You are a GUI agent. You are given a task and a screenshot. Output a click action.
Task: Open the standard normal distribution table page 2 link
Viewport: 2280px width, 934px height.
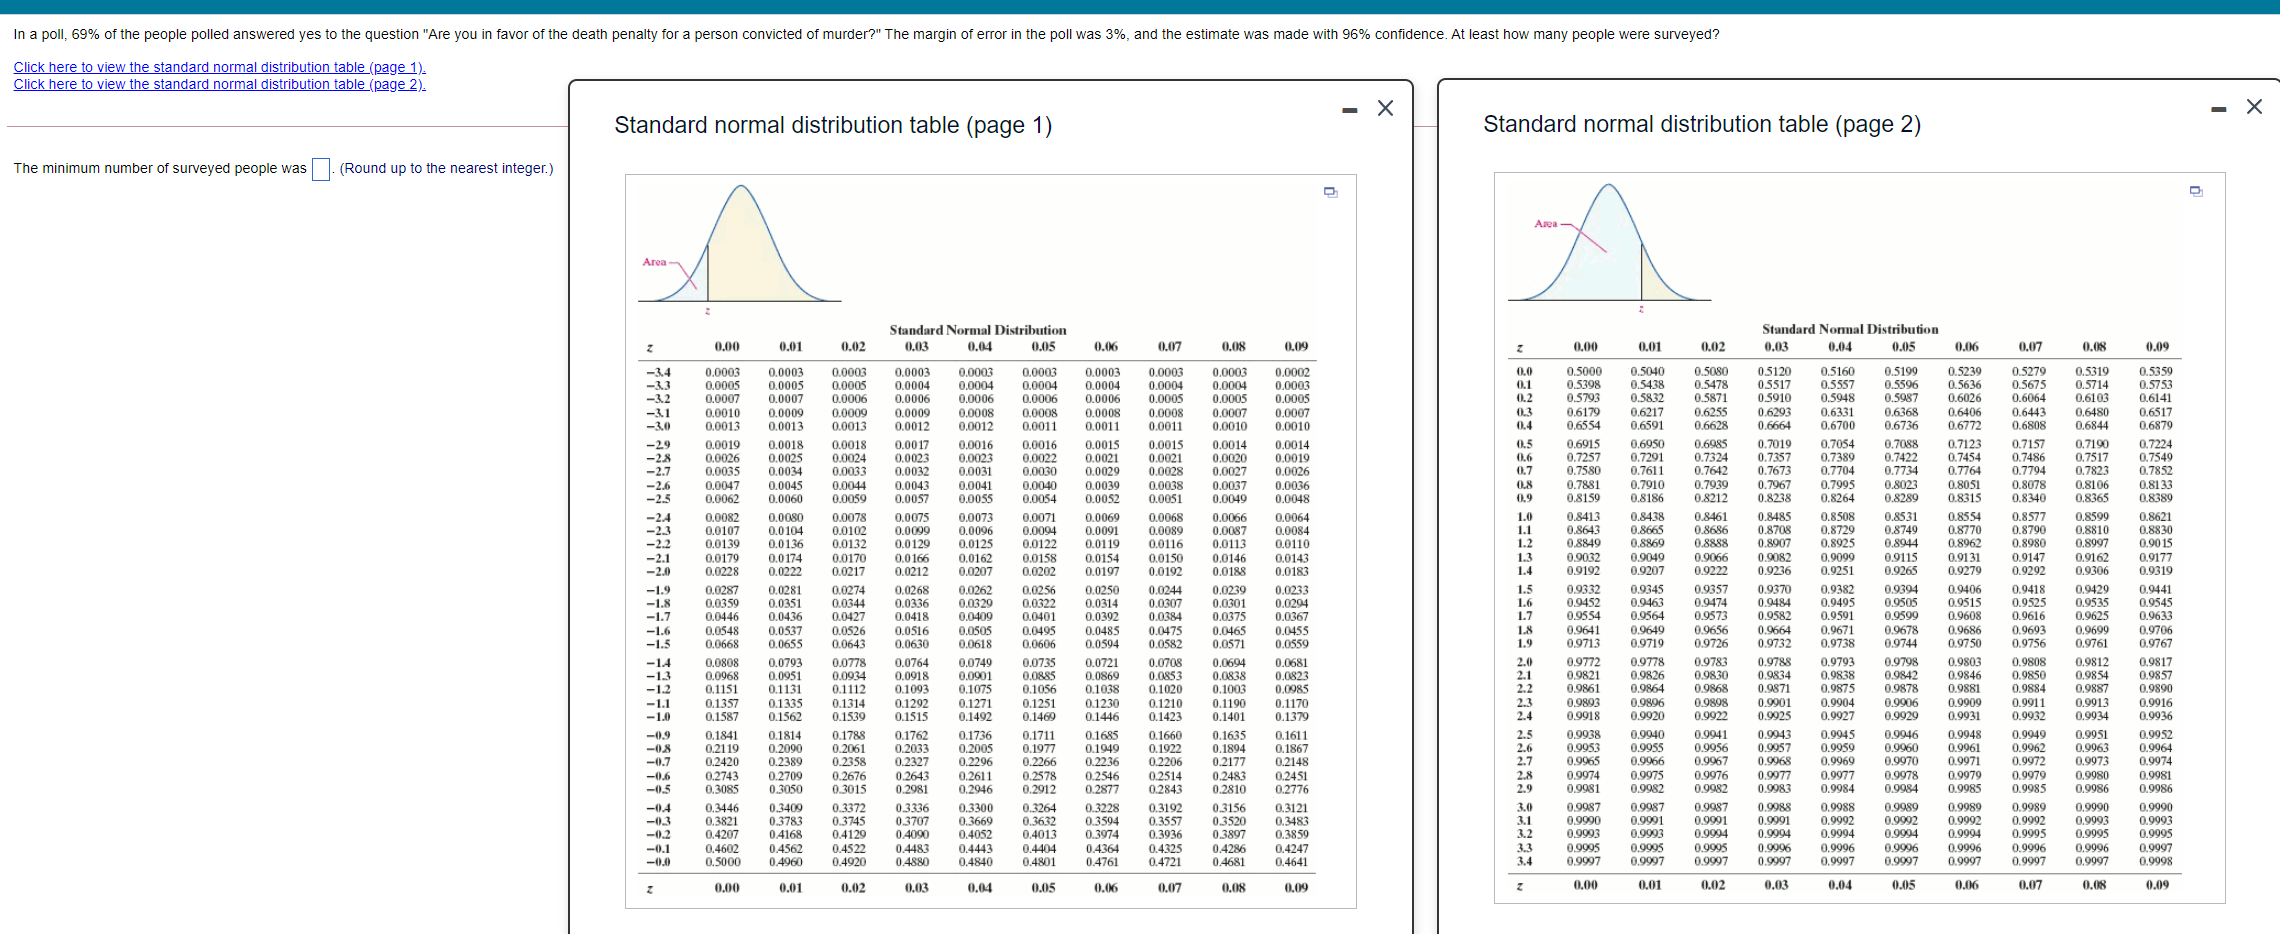tap(218, 84)
